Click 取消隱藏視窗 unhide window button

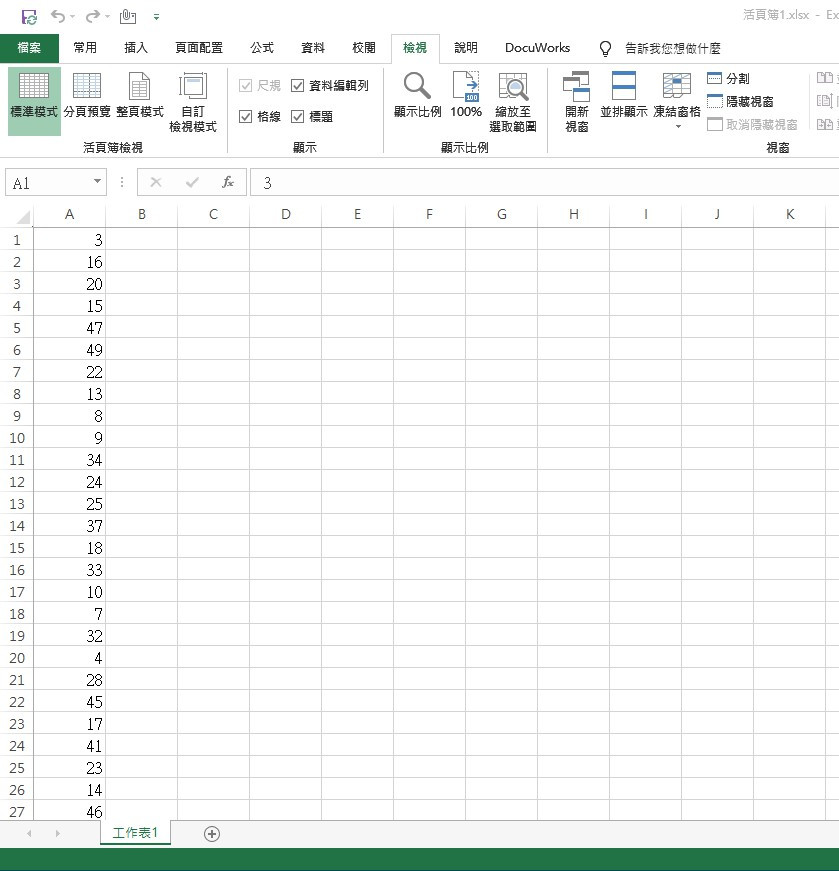pyautogui.click(x=752, y=124)
